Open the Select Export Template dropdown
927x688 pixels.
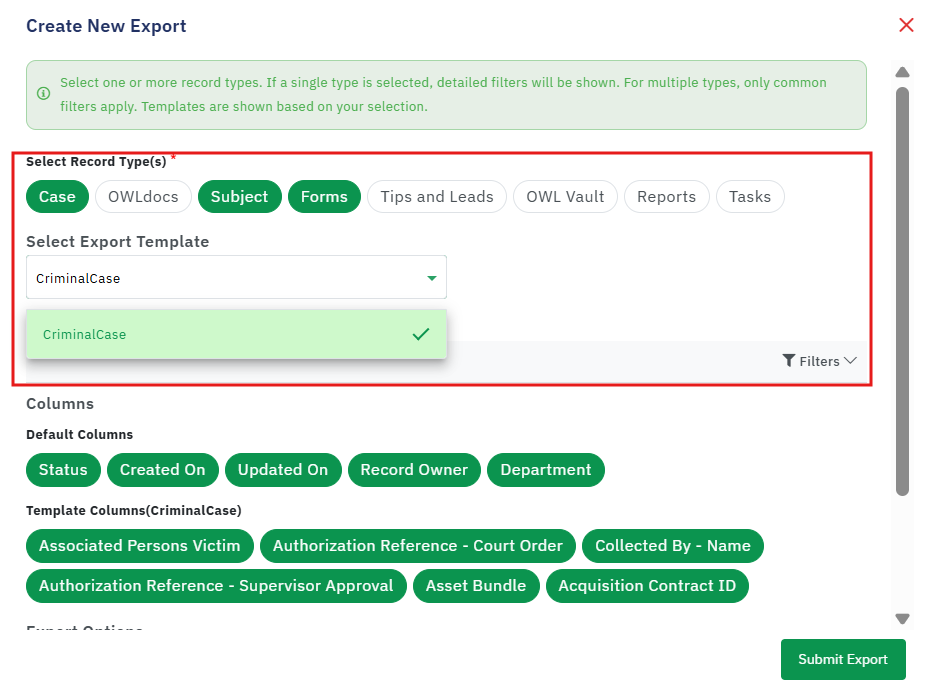[236, 277]
